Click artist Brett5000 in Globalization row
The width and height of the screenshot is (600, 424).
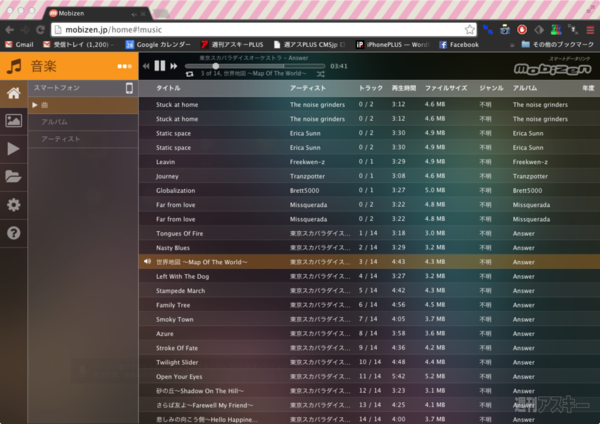304,191
